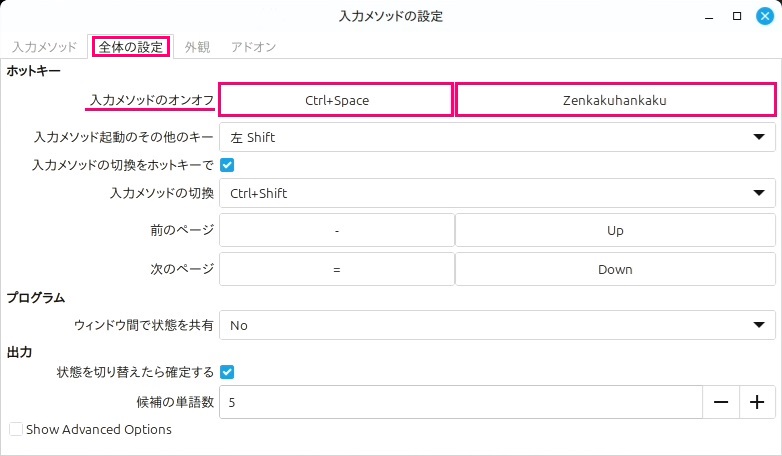Viewport: 782px width, 456px height.
Task: Click the Zenkakuhankaku hotkey button
Action: point(615,100)
